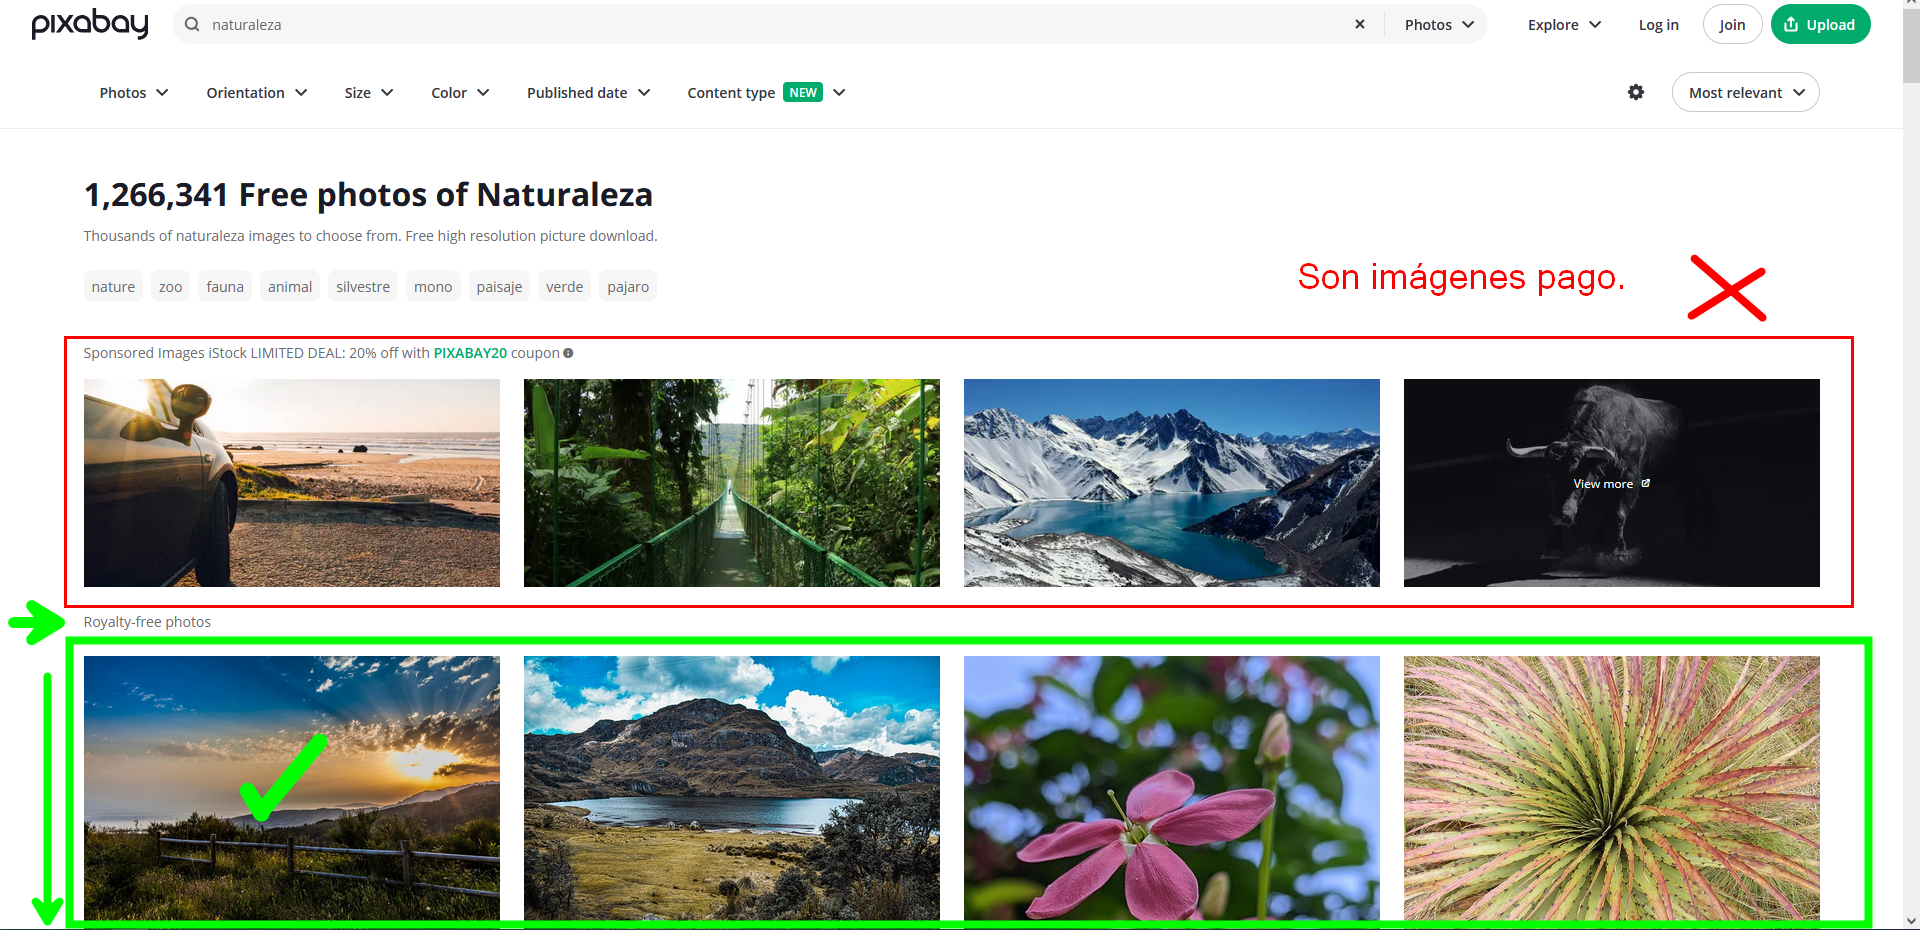Click the search magnifier icon
1920x930 pixels.
[x=190, y=24]
